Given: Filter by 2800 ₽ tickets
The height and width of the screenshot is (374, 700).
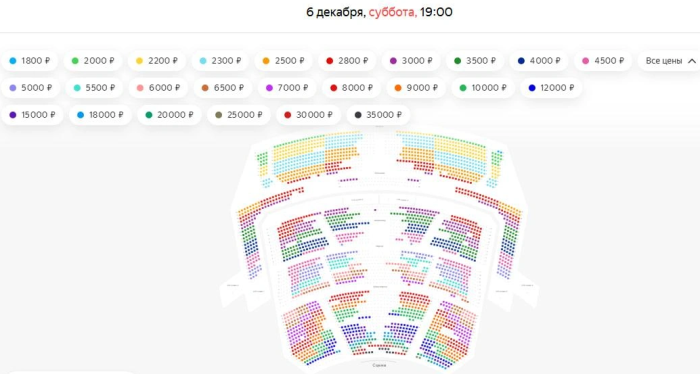Looking at the screenshot, I should [347, 61].
